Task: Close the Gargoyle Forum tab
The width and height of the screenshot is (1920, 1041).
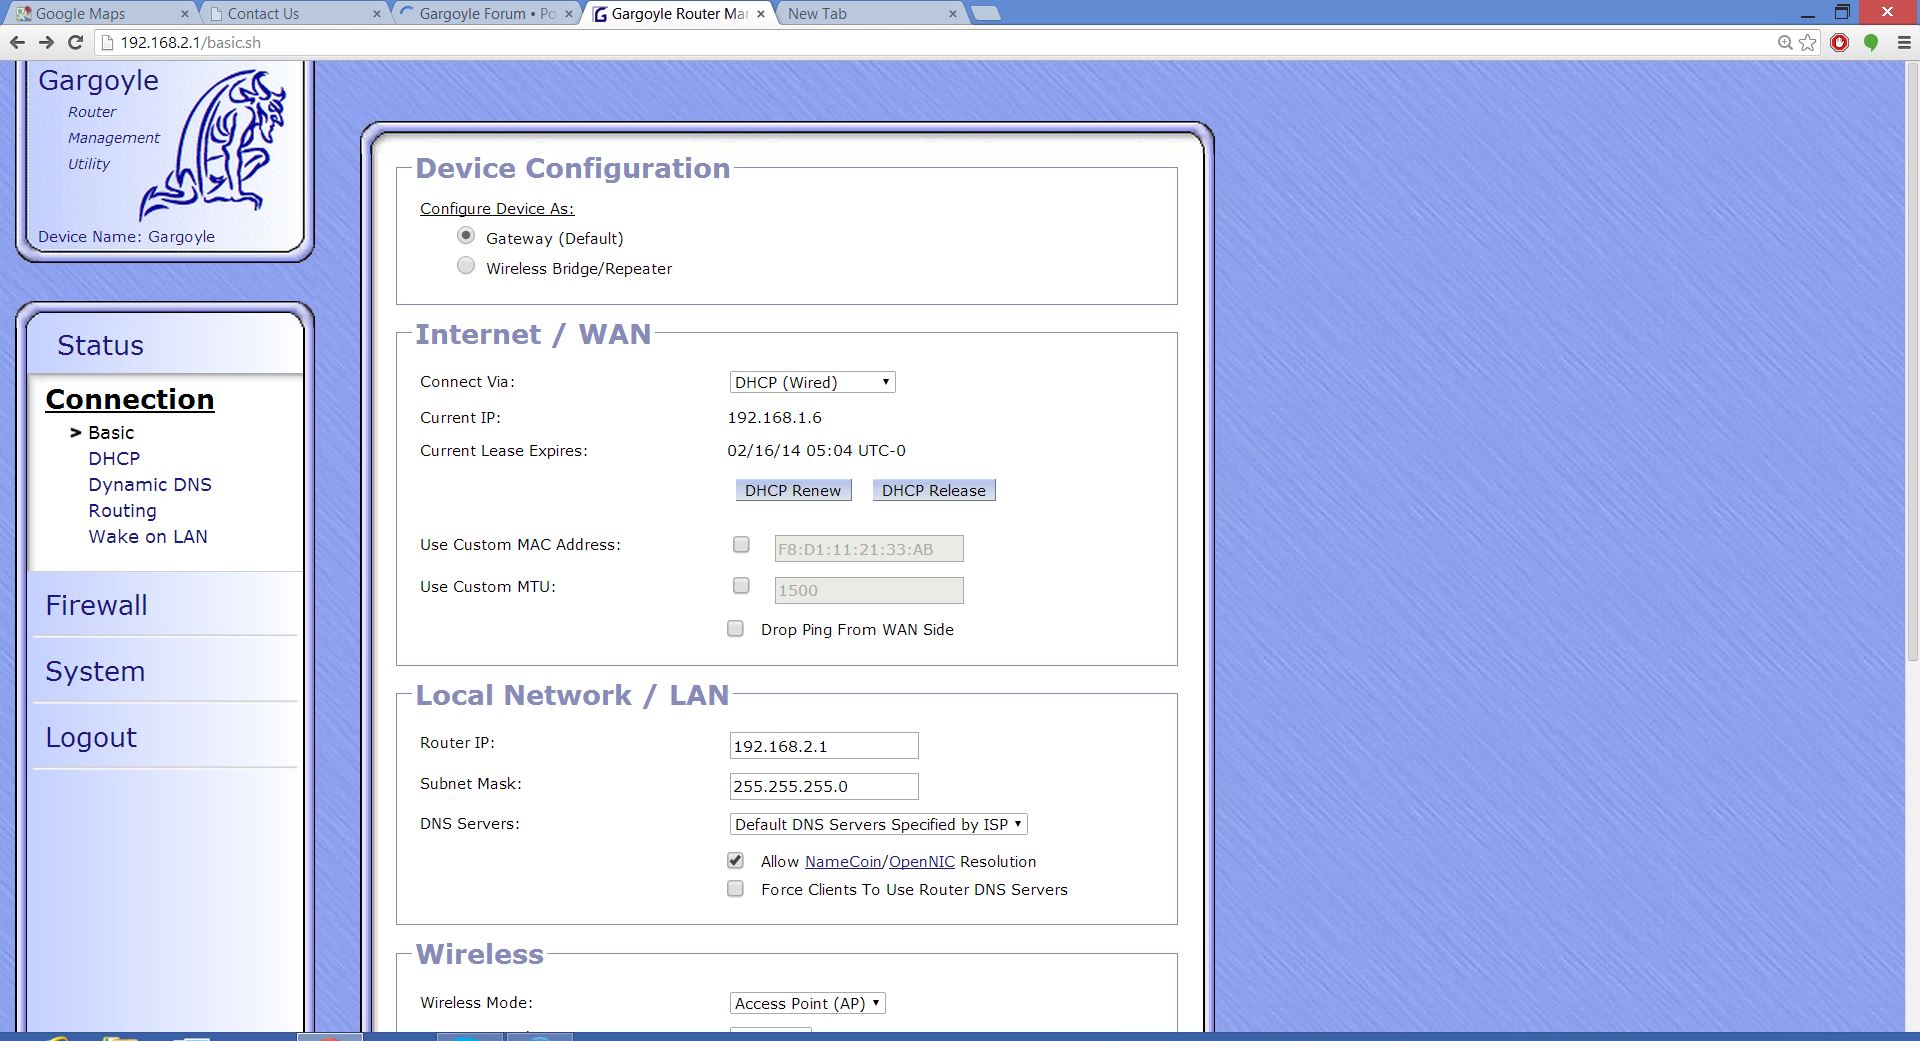Action: (x=568, y=13)
